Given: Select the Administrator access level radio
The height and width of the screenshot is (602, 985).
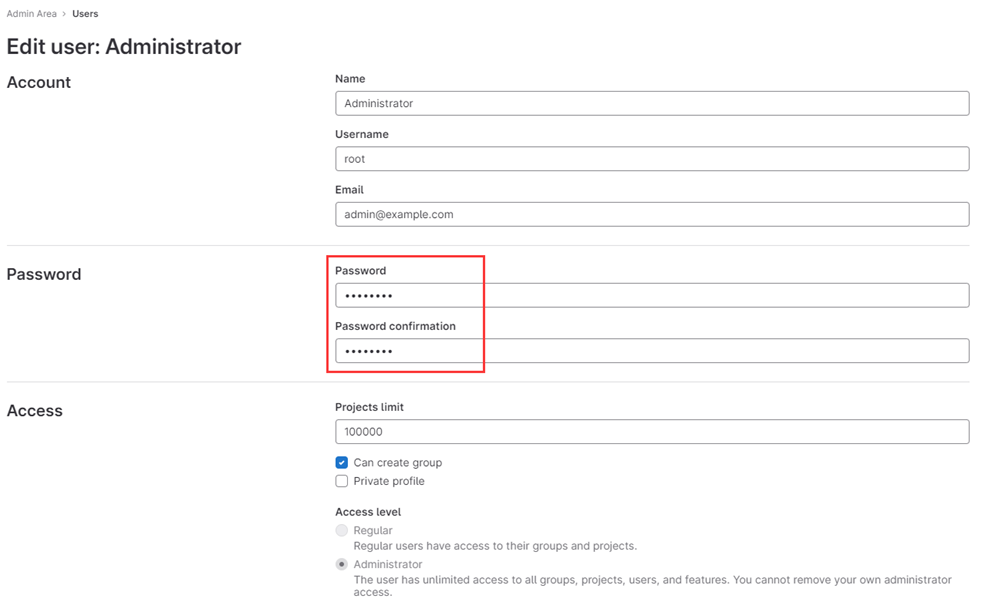Looking at the screenshot, I should pos(342,564).
